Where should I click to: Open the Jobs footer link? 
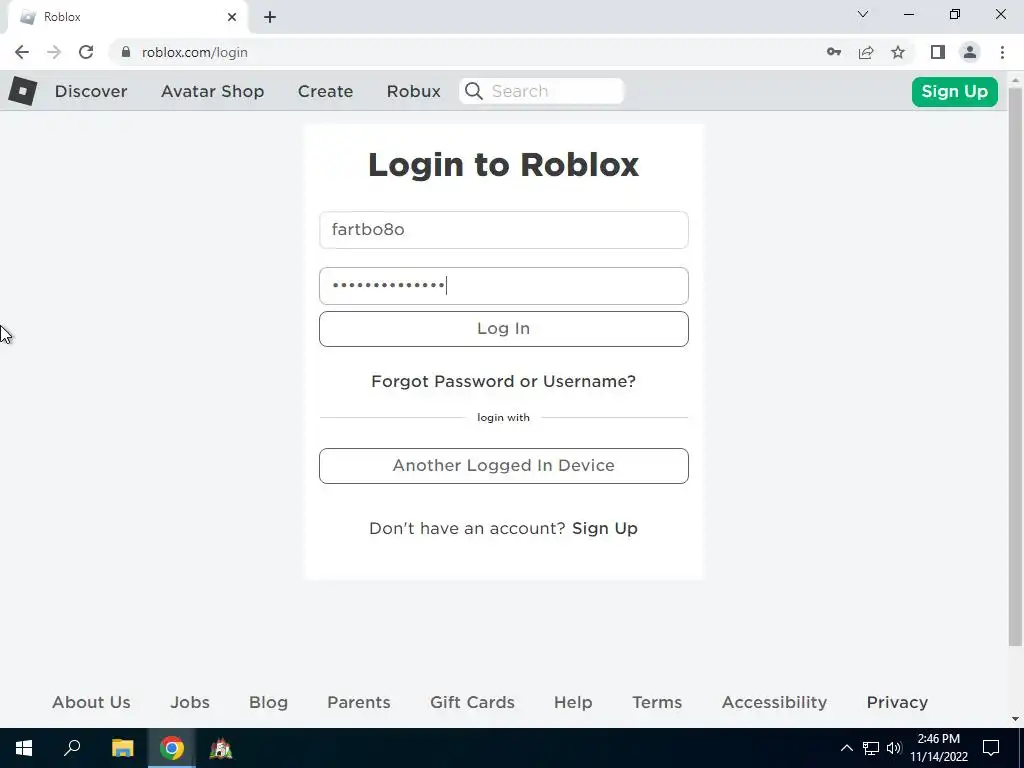coord(190,702)
